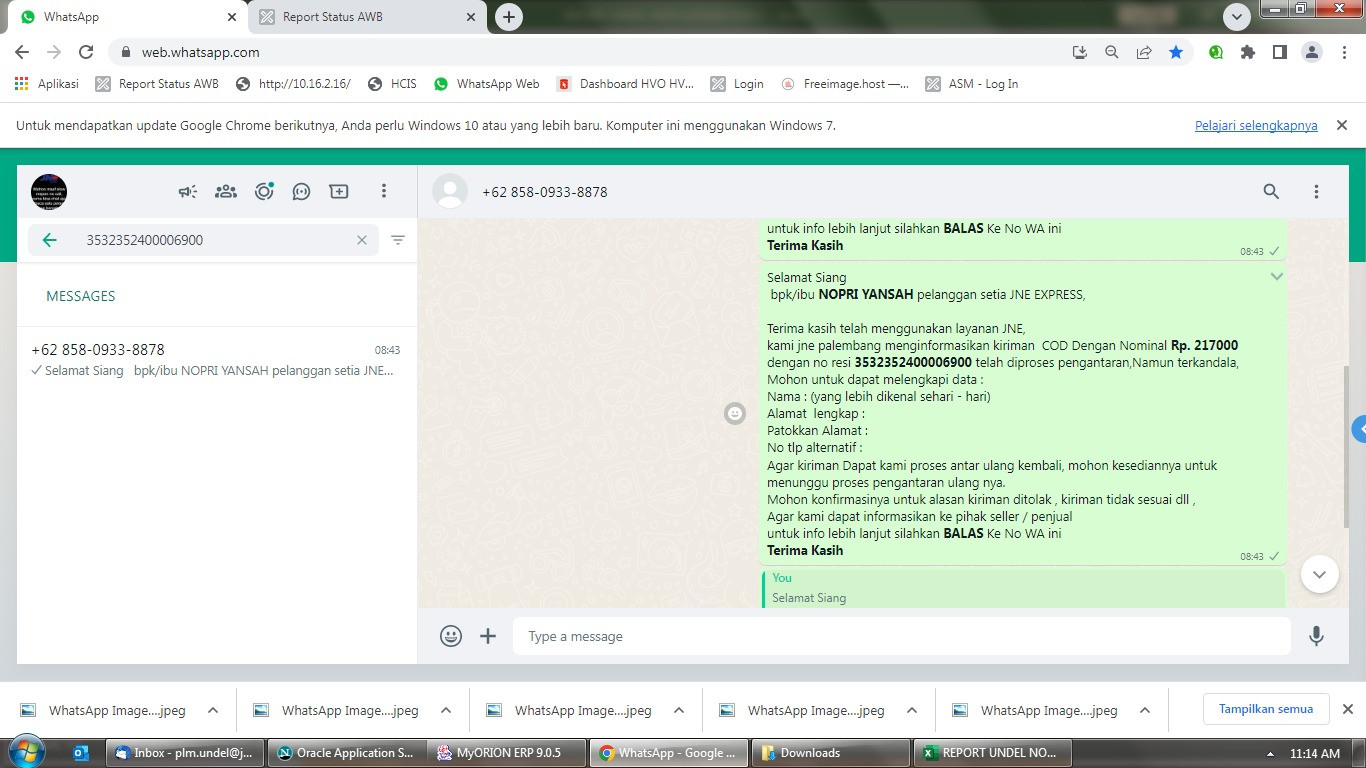Attach a file with plus icon
This screenshot has height=768, width=1366.
(x=488, y=636)
